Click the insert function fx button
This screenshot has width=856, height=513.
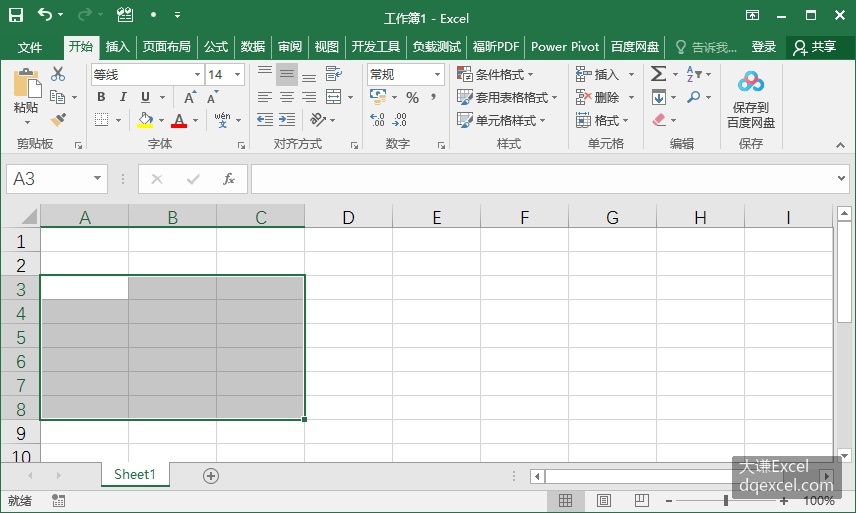(x=229, y=179)
